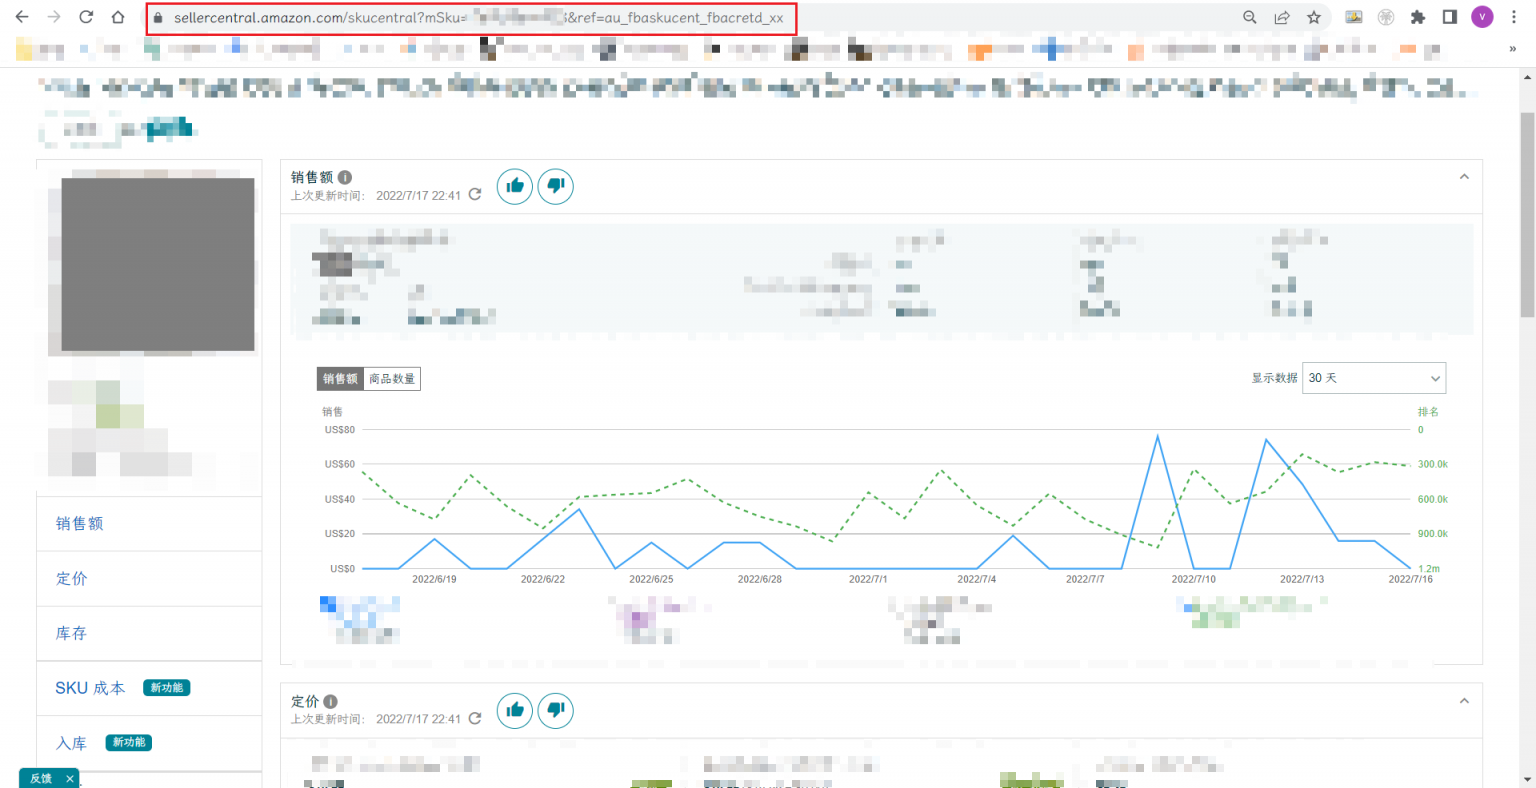Go to 入库 in the sidebar
This screenshot has height=788, width=1536.
(x=72, y=743)
